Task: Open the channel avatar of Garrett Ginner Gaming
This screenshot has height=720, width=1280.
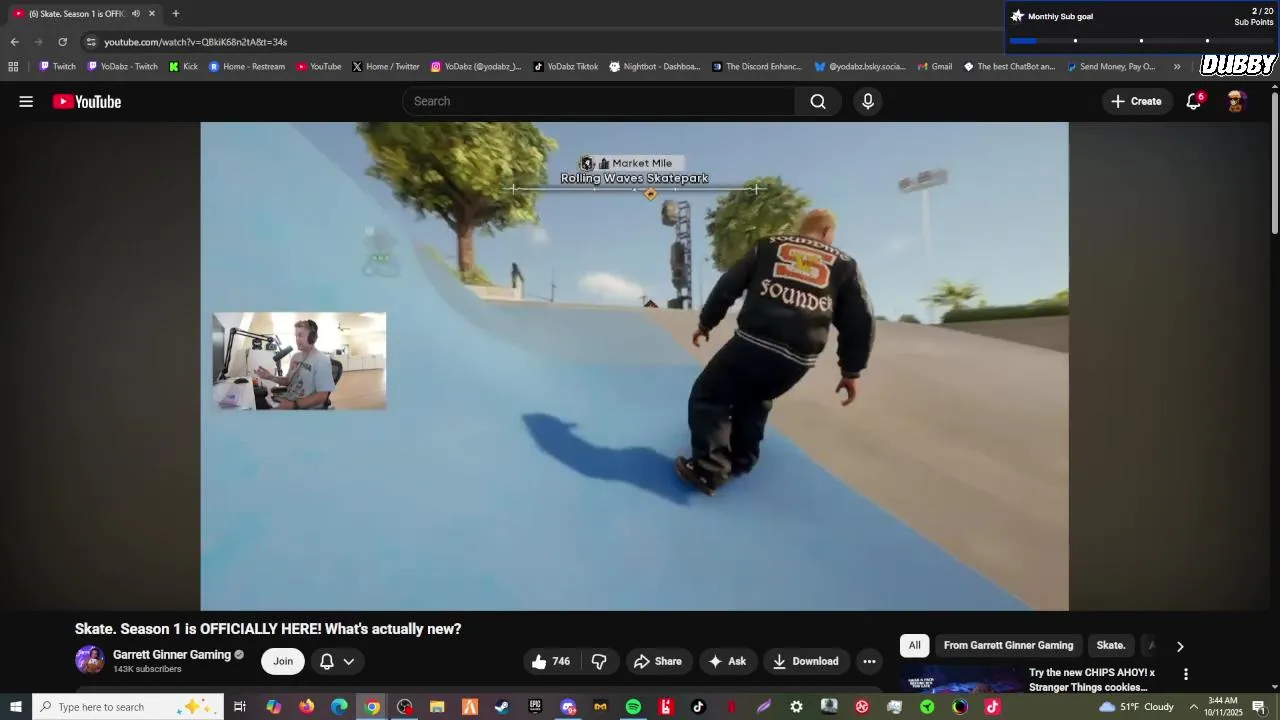Action: pyautogui.click(x=90, y=660)
